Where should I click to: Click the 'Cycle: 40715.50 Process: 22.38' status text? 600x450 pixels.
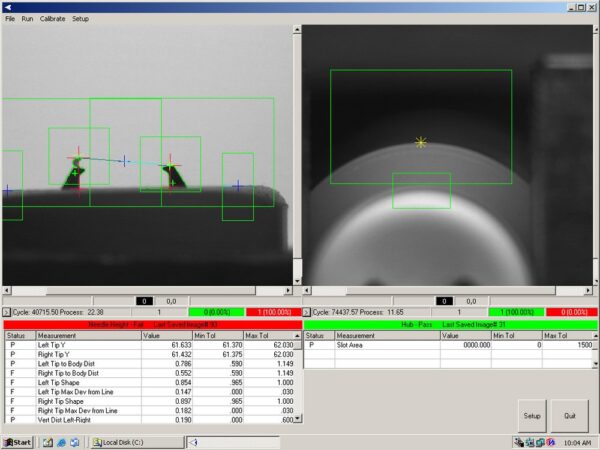58,312
